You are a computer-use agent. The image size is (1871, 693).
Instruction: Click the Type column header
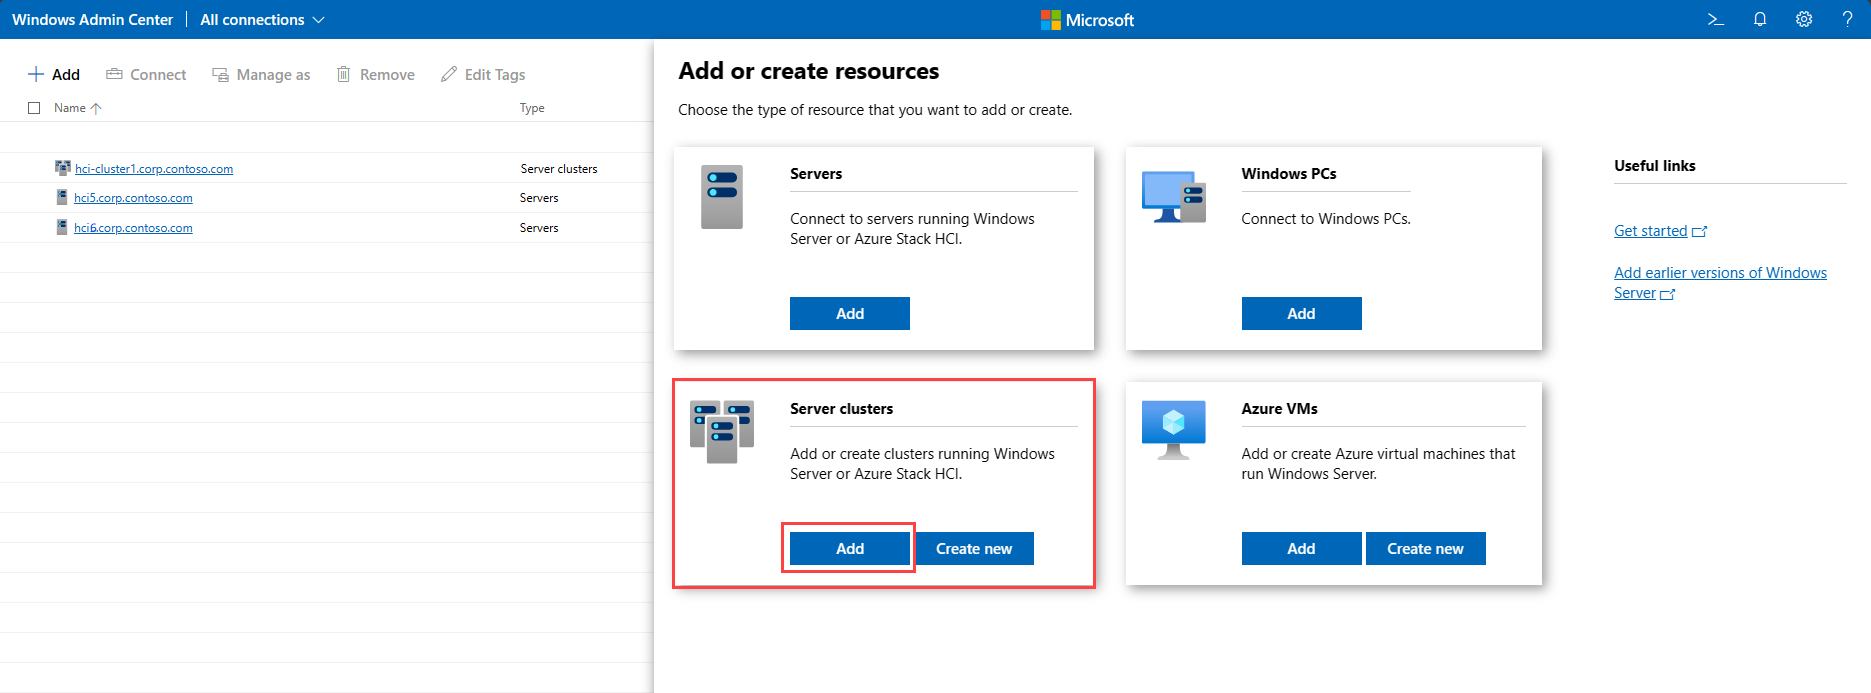532,108
